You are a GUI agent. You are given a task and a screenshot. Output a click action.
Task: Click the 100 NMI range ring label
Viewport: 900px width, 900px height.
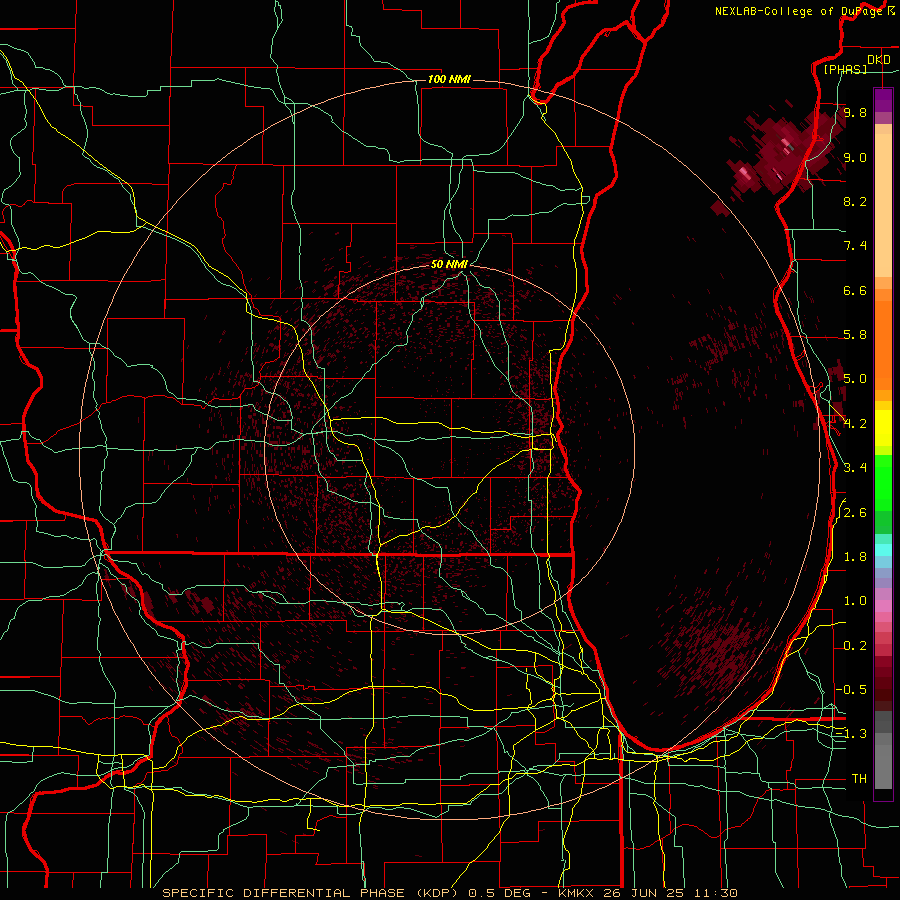(x=449, y=79)
